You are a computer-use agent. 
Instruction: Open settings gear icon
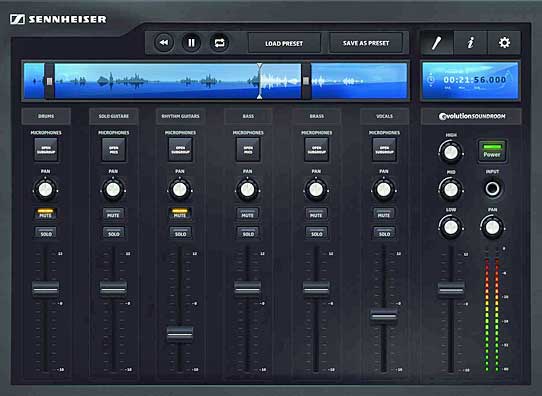[504, 43]
